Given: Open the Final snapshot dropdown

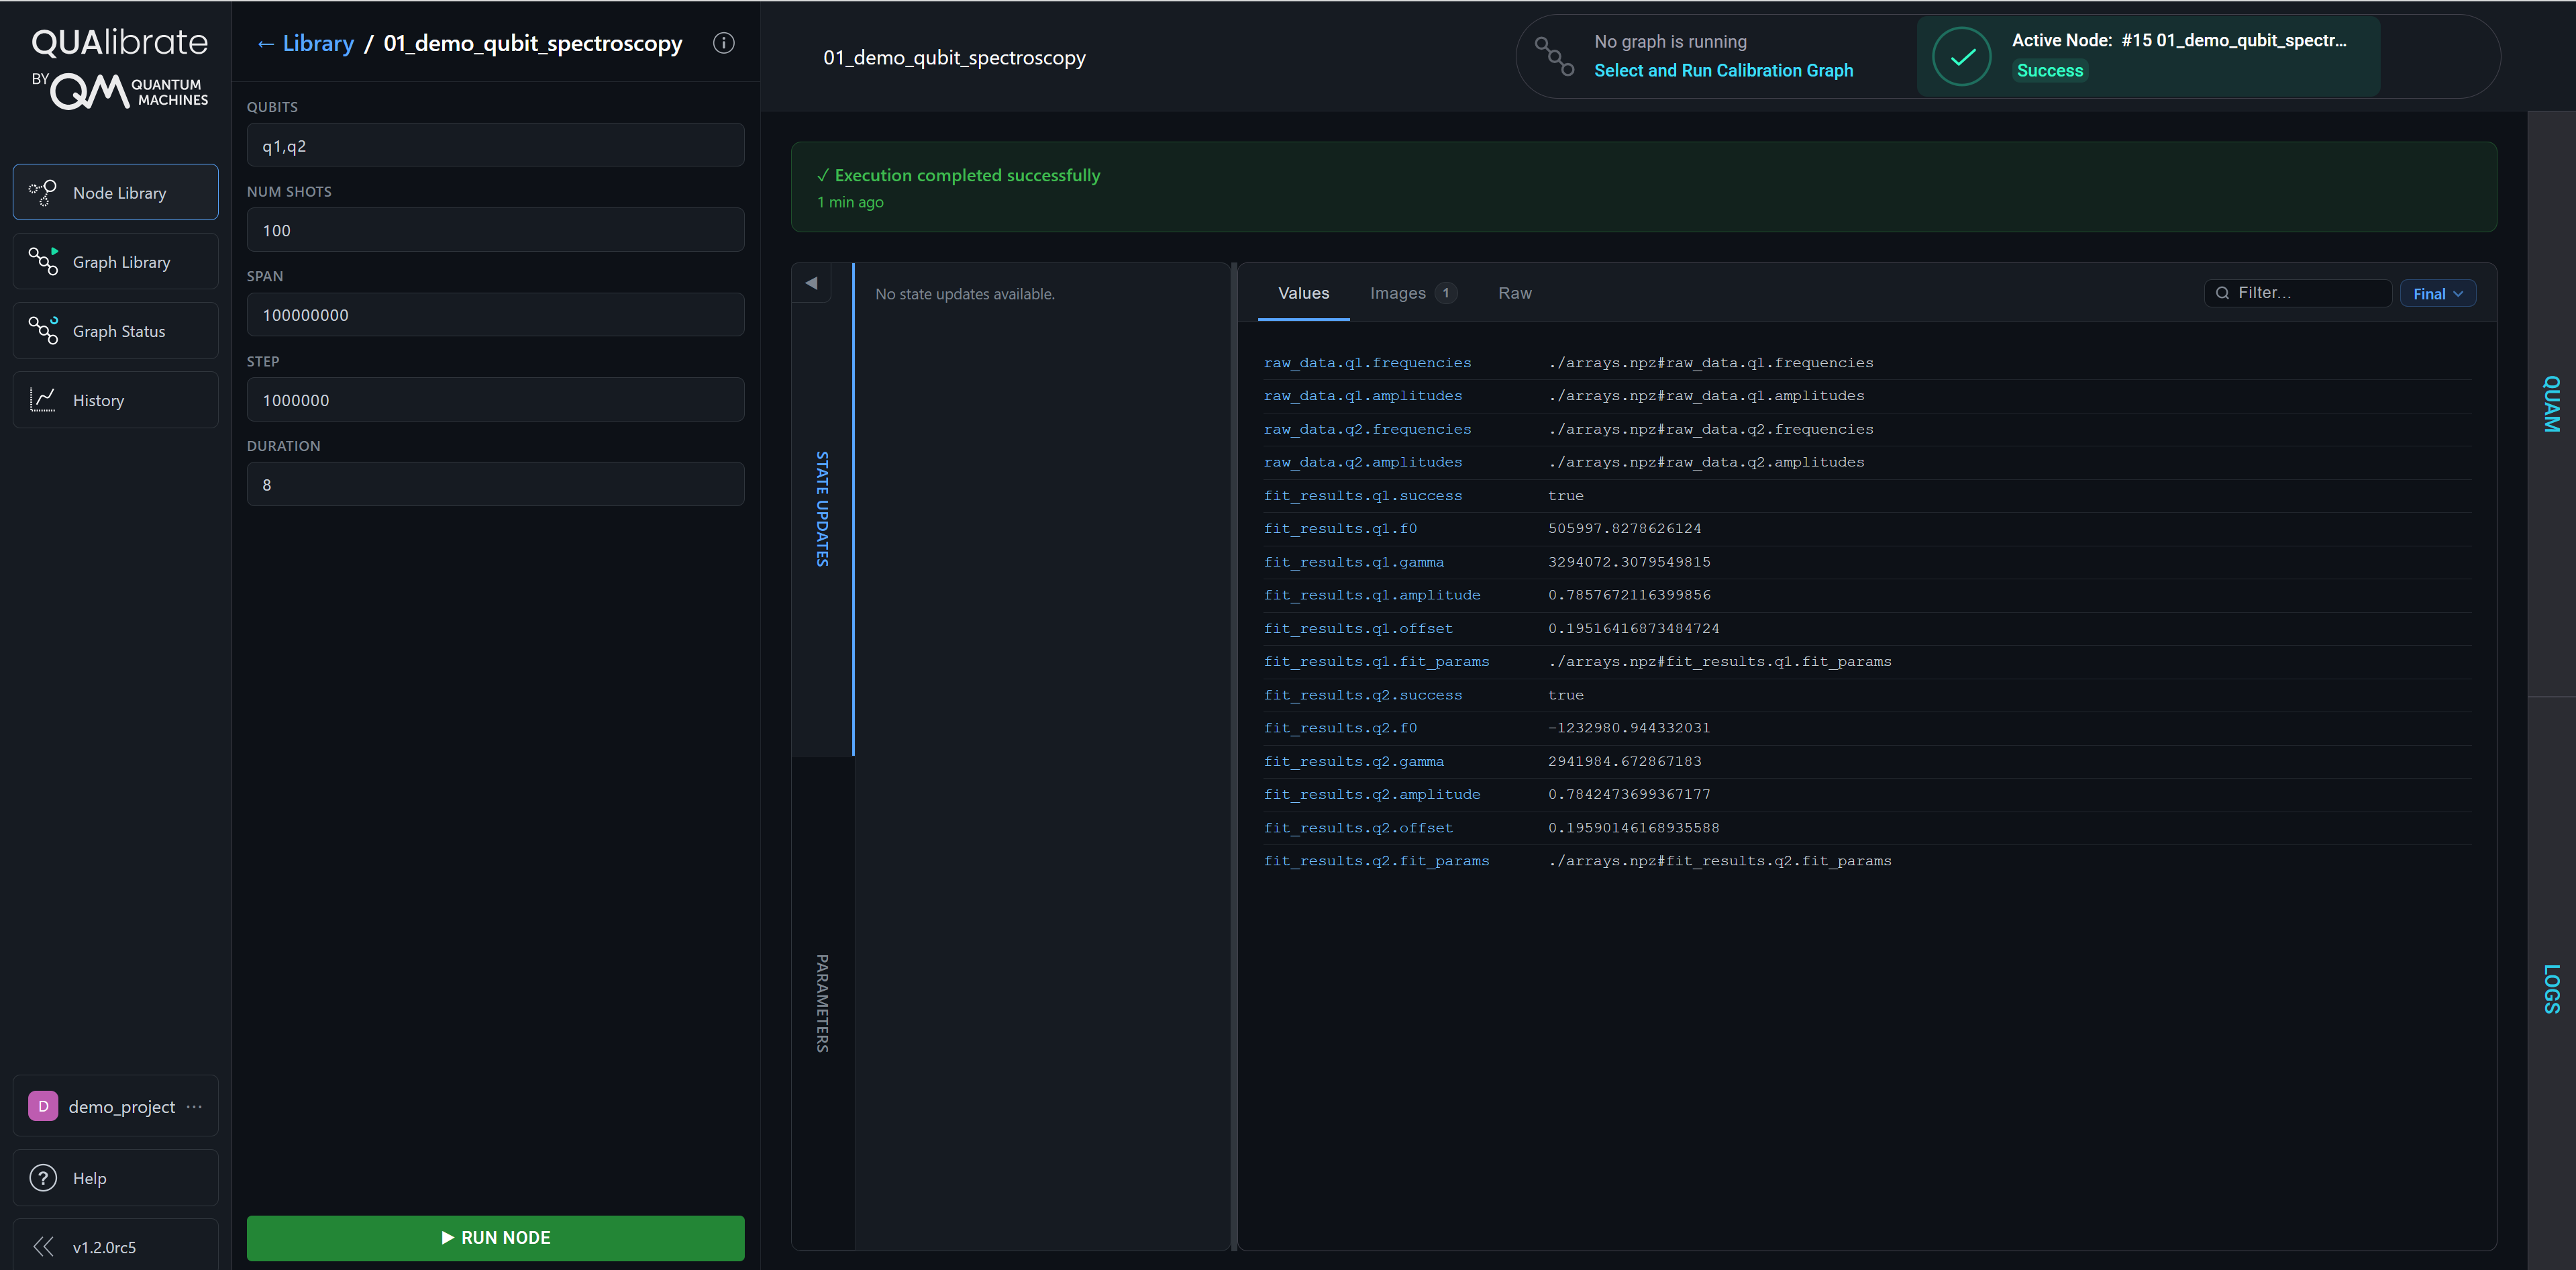Looking at the screenshot, I should click(x=2437, y=293).
